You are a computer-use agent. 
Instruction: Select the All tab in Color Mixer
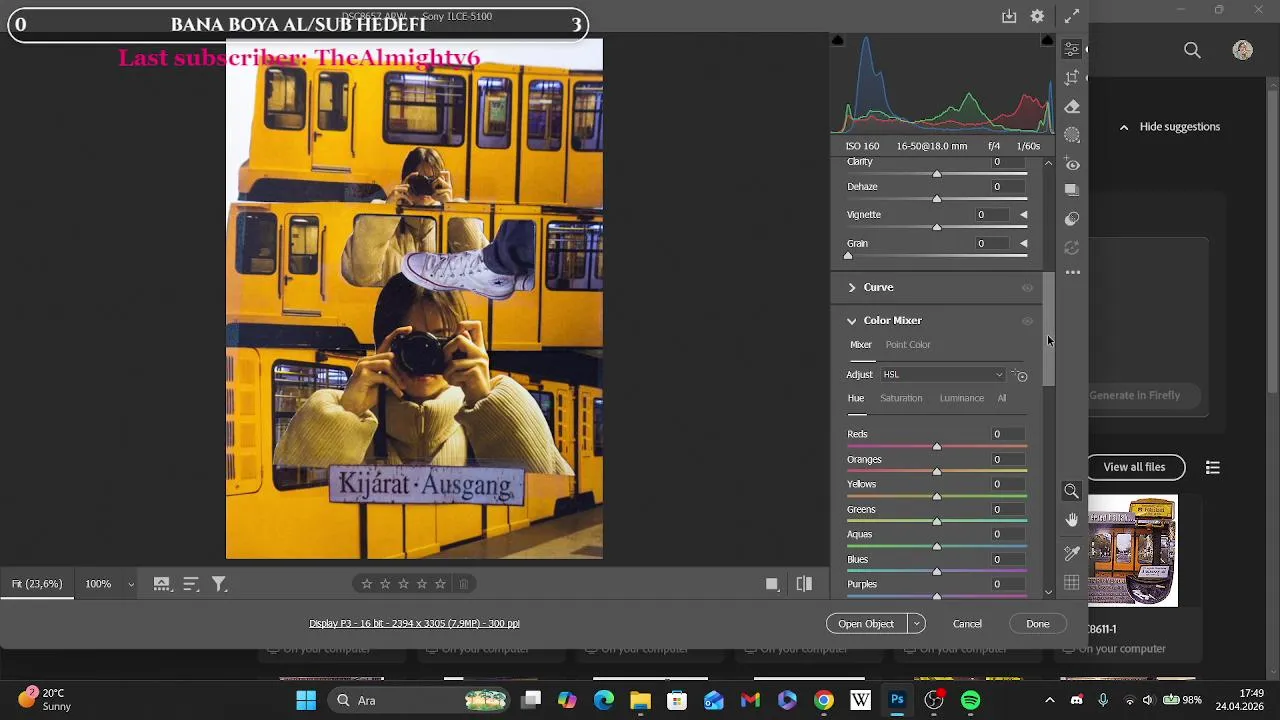tap(1001, 399)
